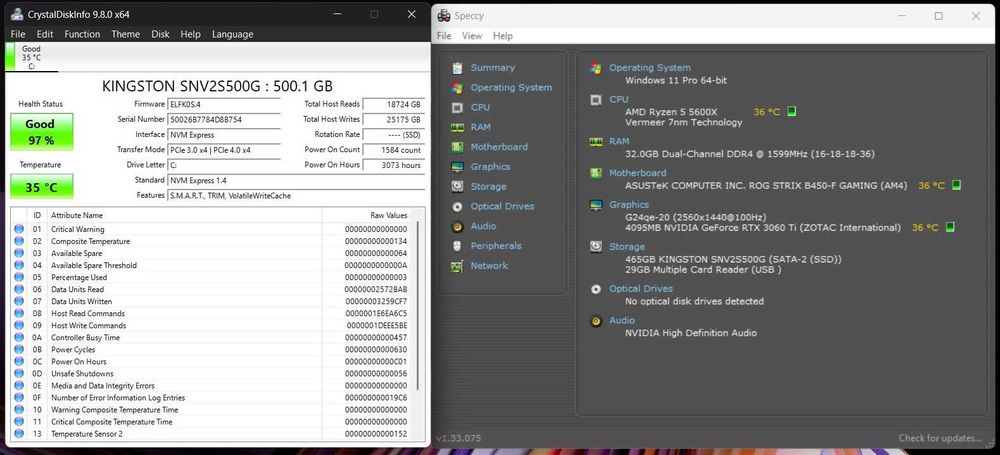This screenshot has height=455, width=1000.
Task: Open the Summary section icon in Speccy
Action: coord(457,68)
